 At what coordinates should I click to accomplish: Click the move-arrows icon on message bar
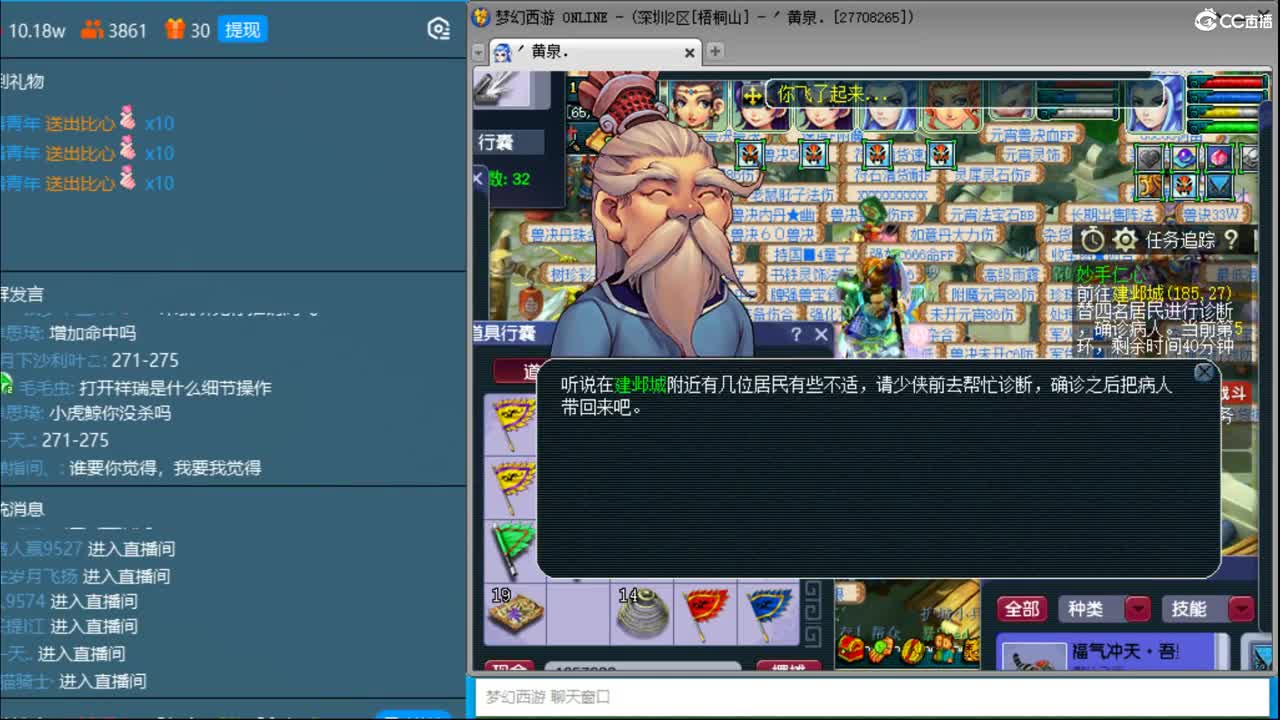click(752, 95)
